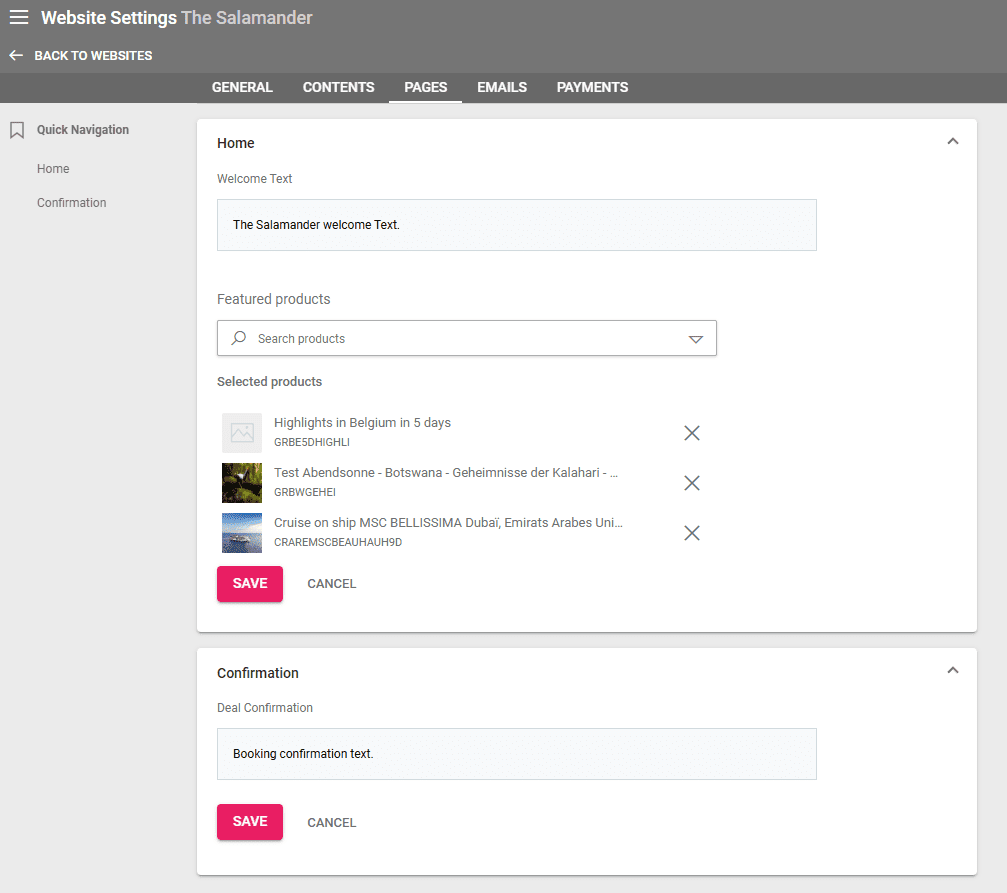Open the hamburger menu
The height and width of the screenshot is (893, 1007).
(19, 18)
